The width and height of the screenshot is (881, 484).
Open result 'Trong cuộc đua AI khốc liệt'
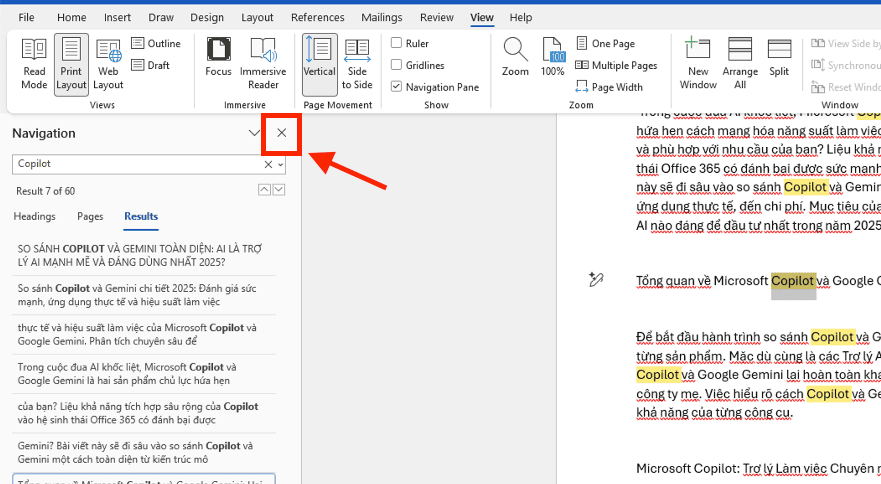[x=144, y=374]
